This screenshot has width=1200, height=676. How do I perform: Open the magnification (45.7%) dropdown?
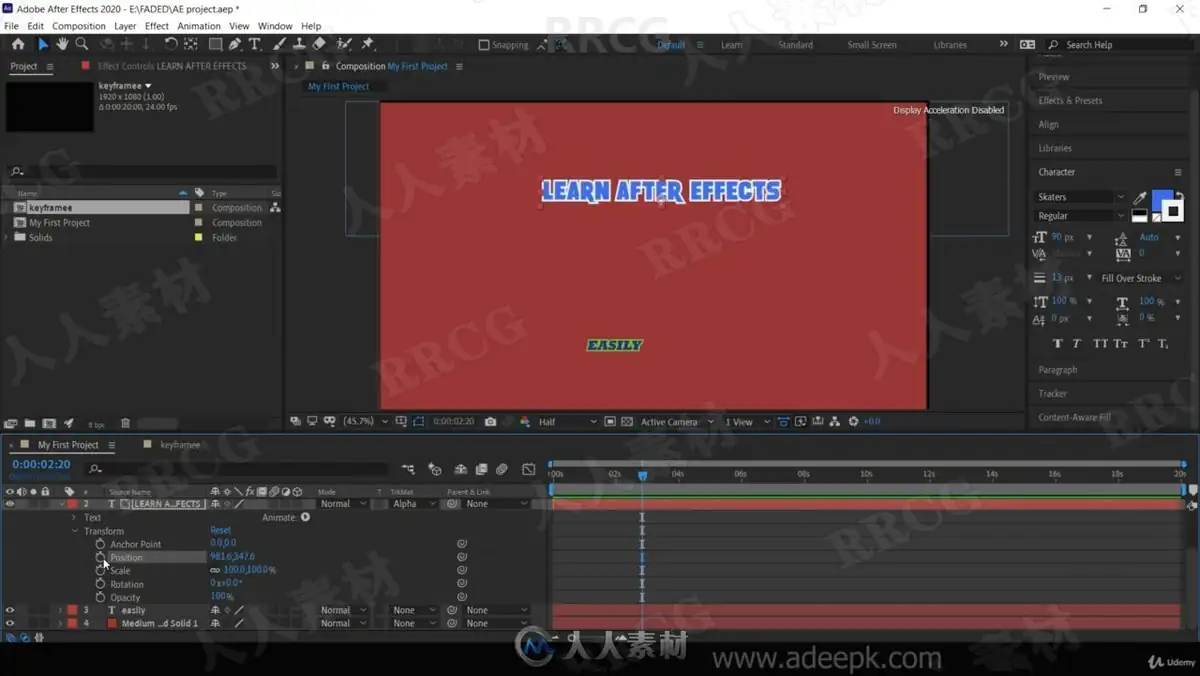[x=365, y=422]
